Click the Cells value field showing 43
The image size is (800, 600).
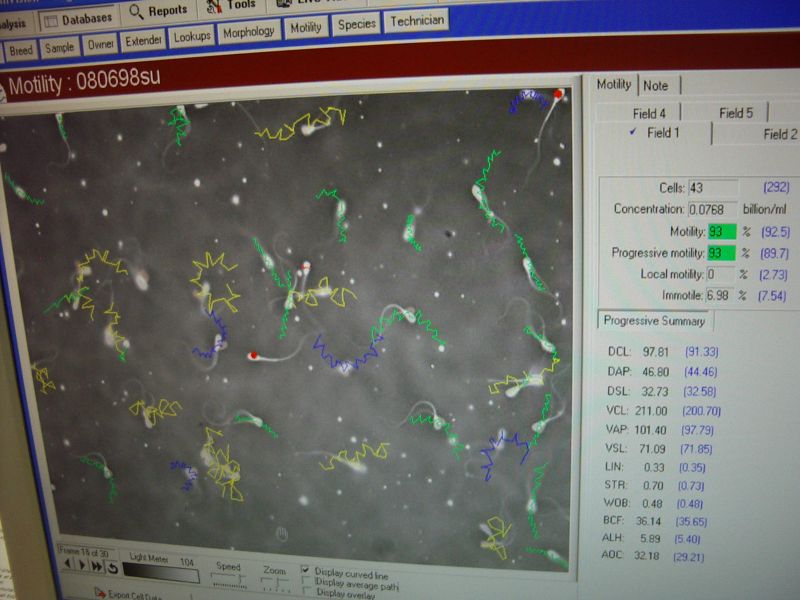(x=713, y=188)
